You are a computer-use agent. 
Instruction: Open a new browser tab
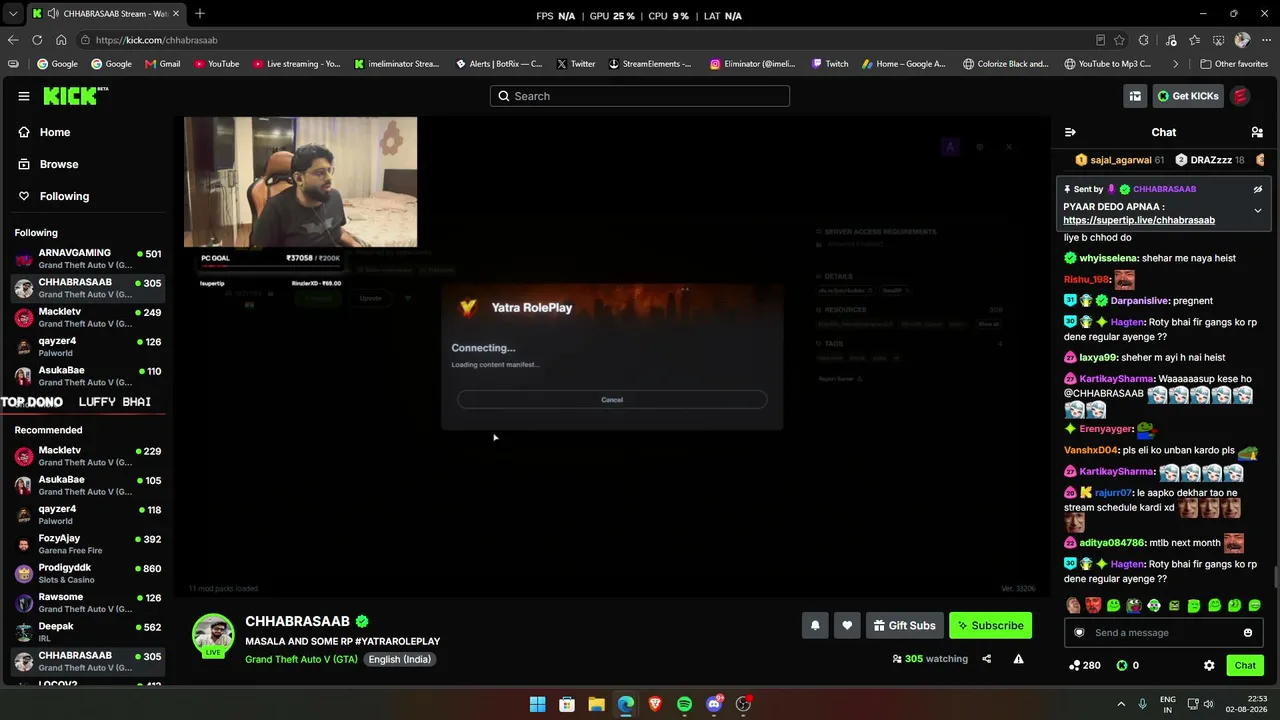[x=200, y=14]
